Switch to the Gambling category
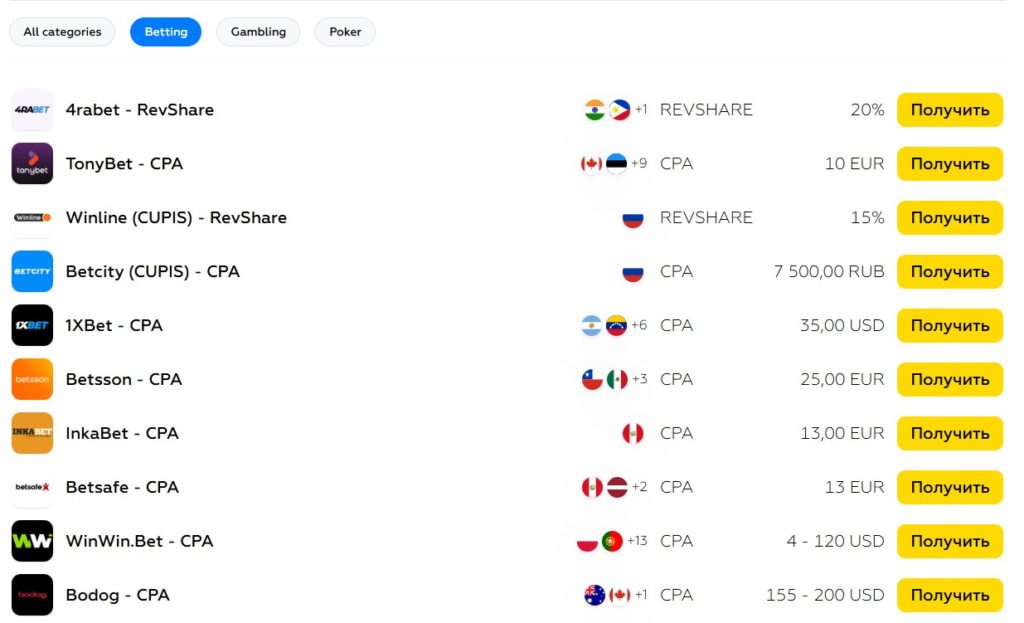Image resolution: width=1024 pixels, height=623 pixels. tap(258, 32)
